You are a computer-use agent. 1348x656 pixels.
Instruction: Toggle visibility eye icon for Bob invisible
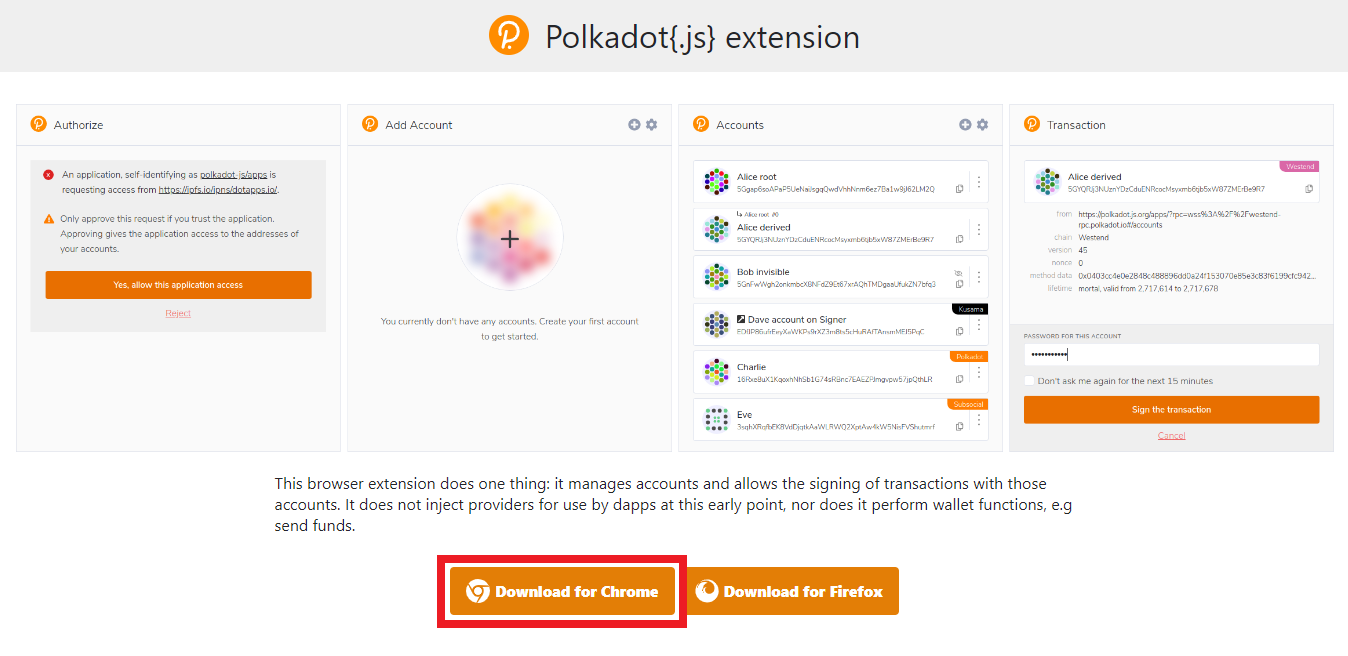point(959,272)
